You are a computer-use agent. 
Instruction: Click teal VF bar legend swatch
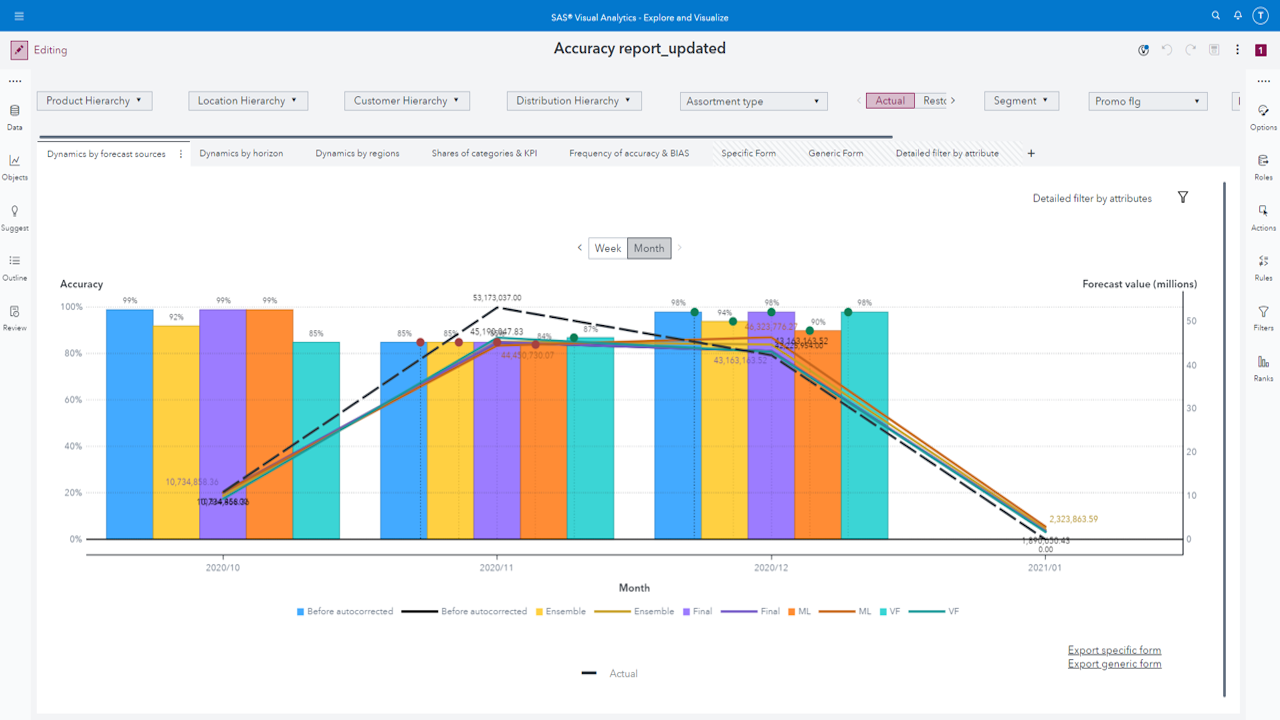[x=883, y=611]
